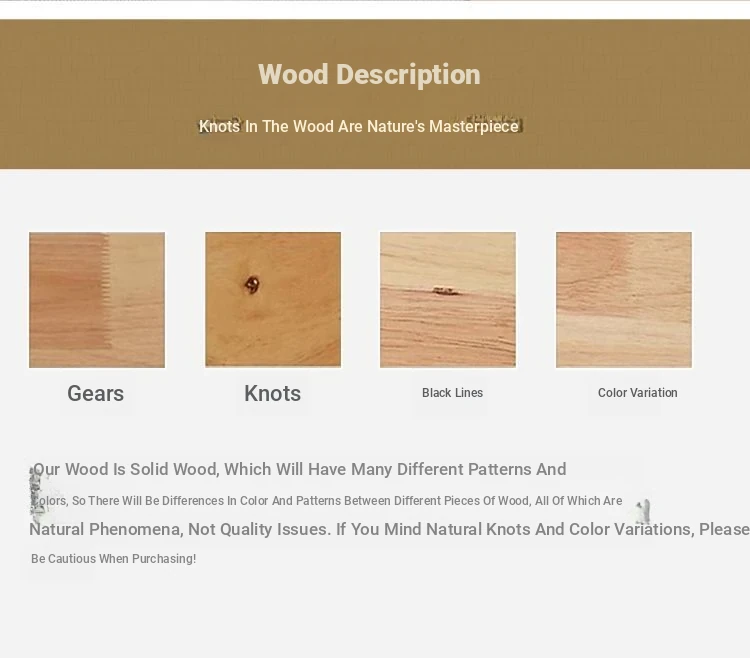Click the "Wood Description" heading

click(369, 74)
